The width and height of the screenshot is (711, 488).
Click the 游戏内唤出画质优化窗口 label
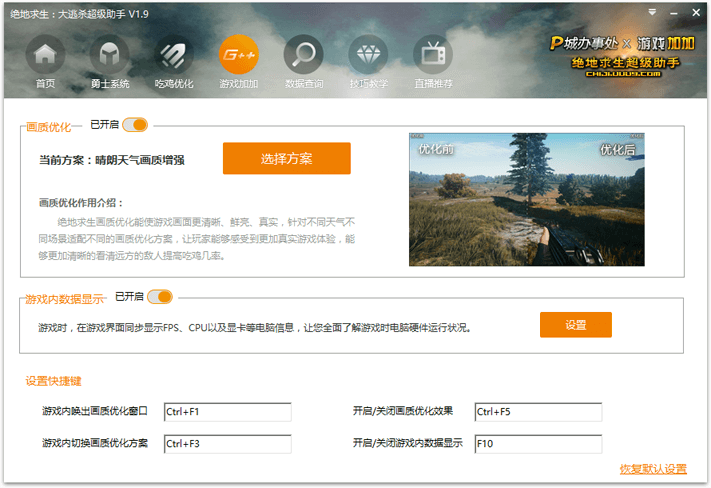95,411
